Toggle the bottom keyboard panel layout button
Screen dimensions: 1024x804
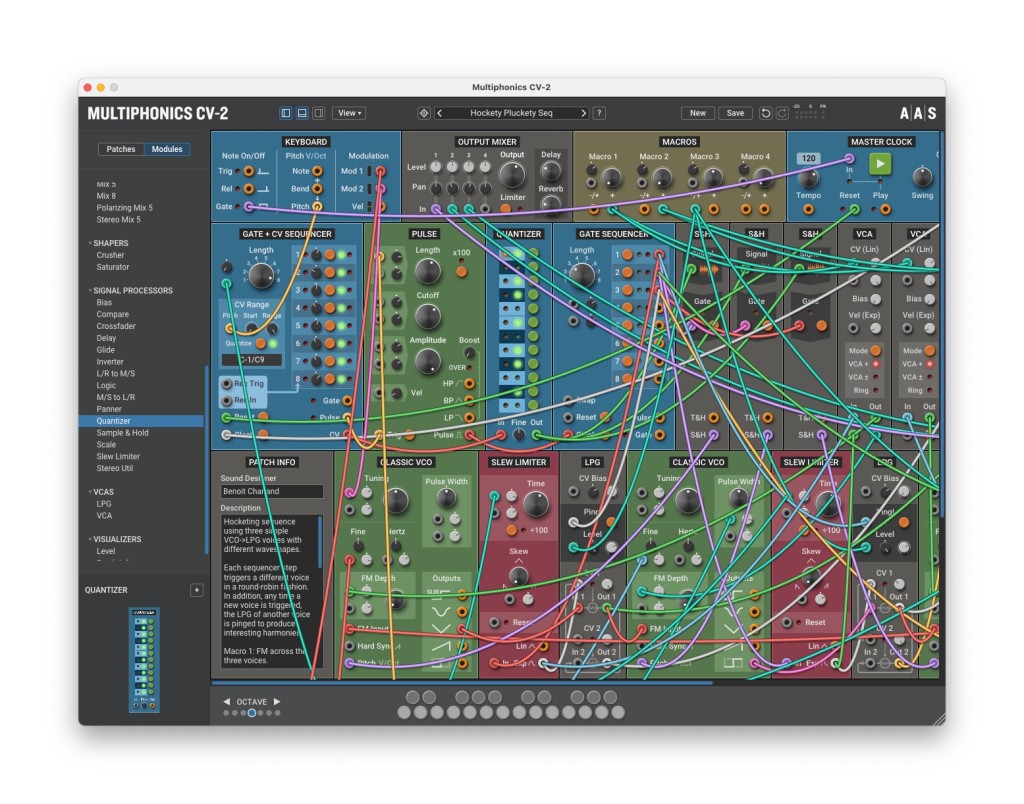[302, 113]
